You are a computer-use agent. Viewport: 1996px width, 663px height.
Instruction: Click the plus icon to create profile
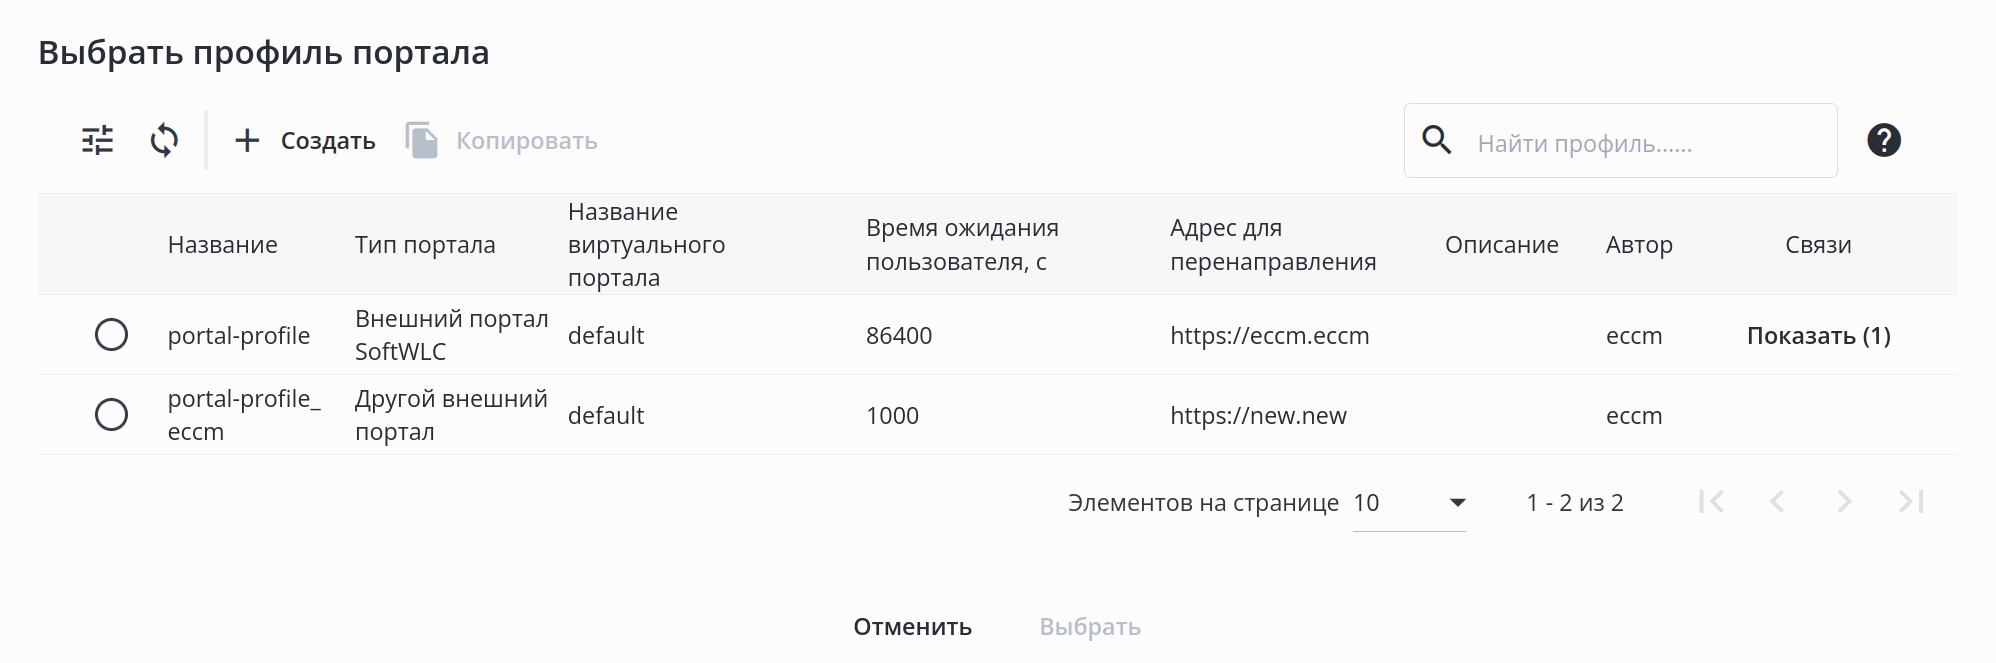coord(247,140)
